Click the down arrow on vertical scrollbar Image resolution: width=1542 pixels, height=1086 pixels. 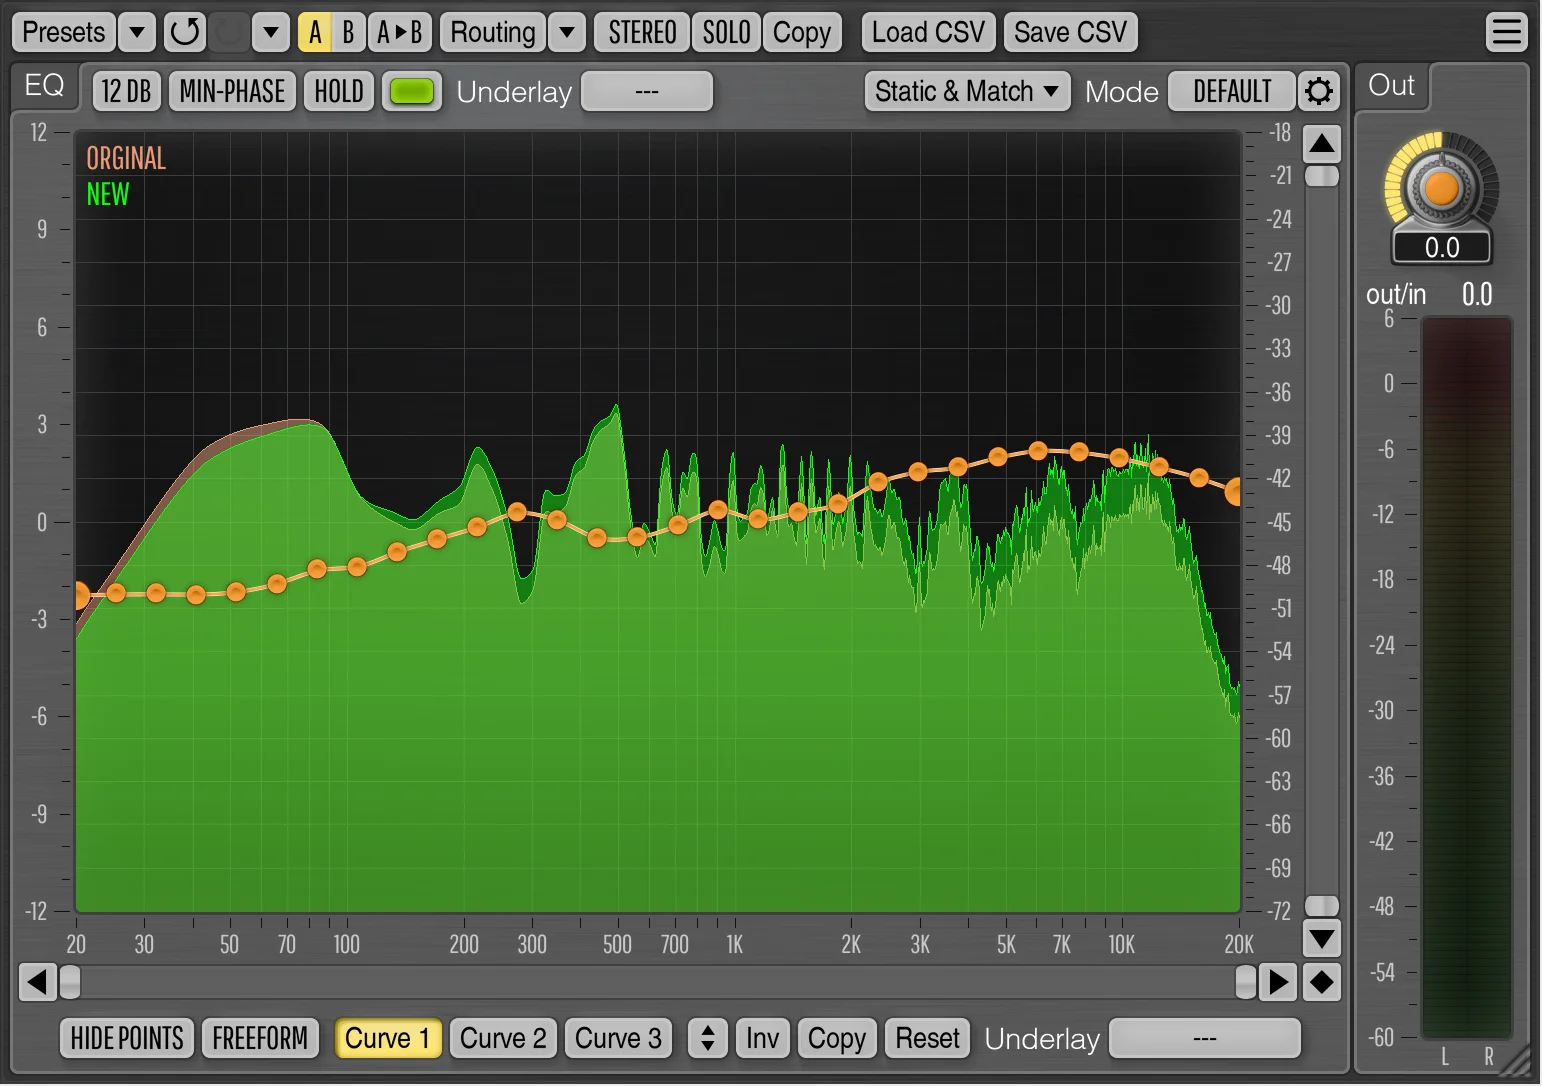click(1322, 938)
